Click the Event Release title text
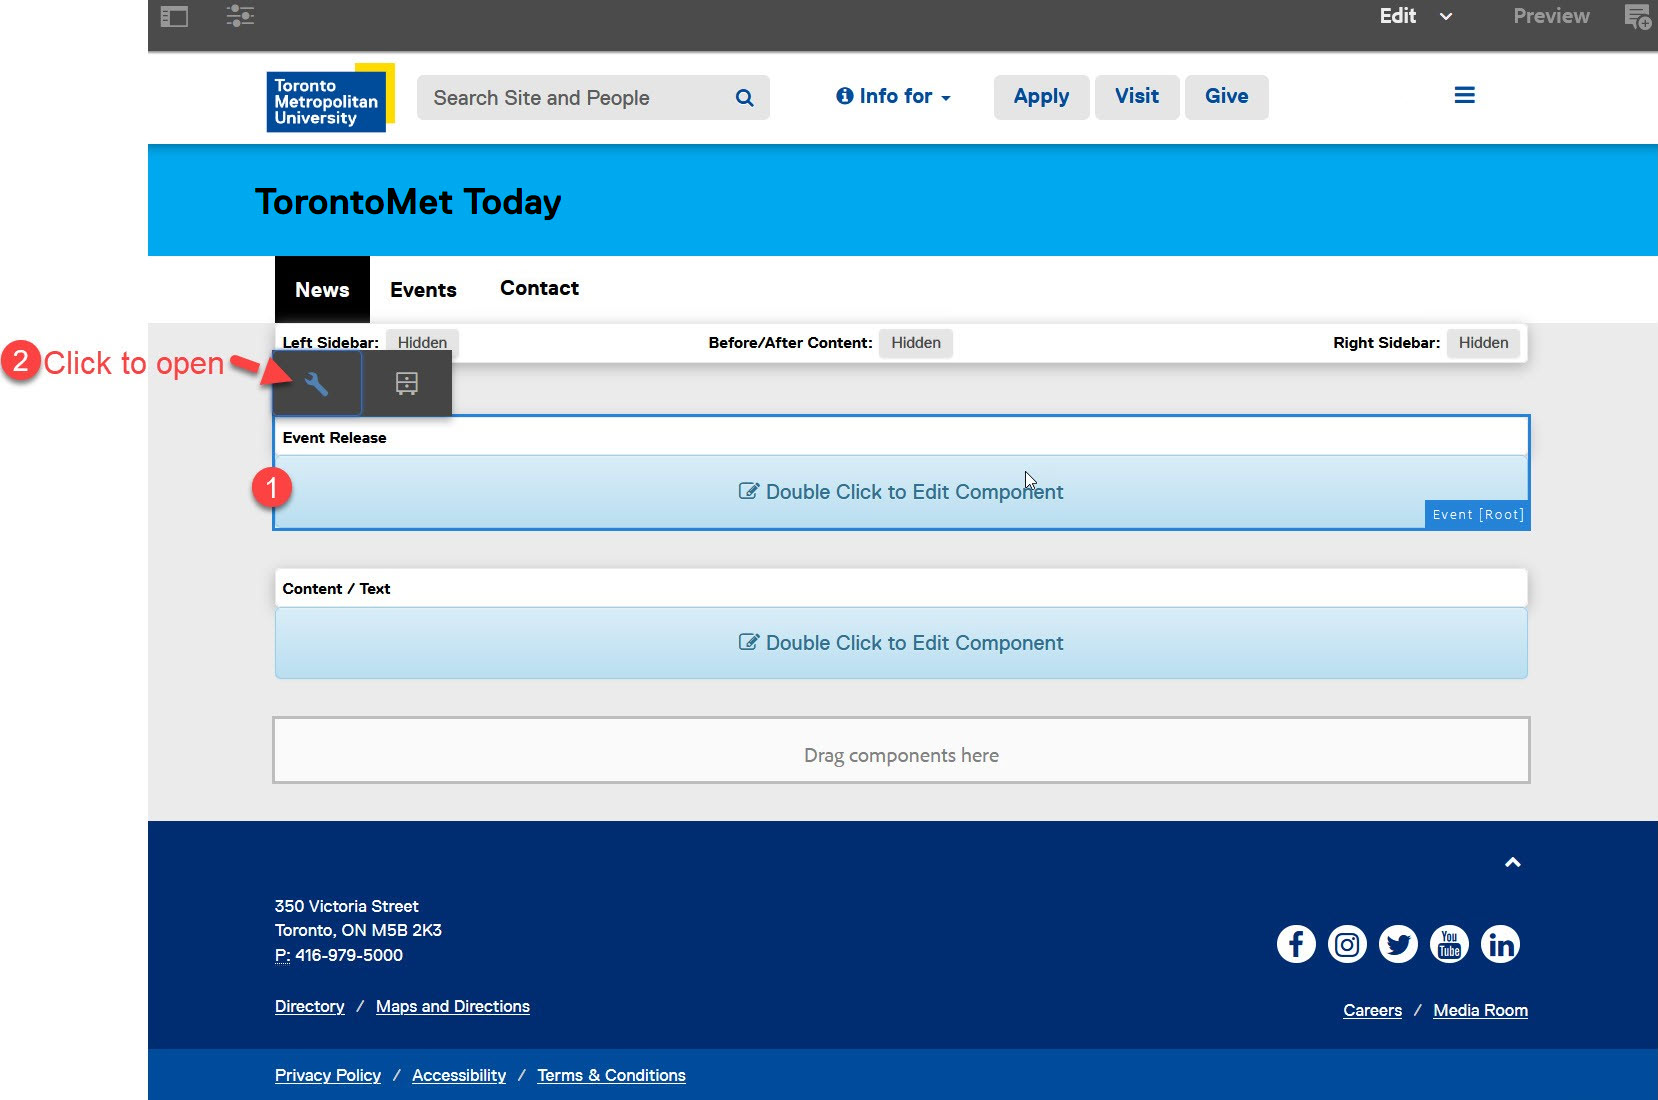The width and height of the screenshot is (1658, 1100). (x=334, y=438)
